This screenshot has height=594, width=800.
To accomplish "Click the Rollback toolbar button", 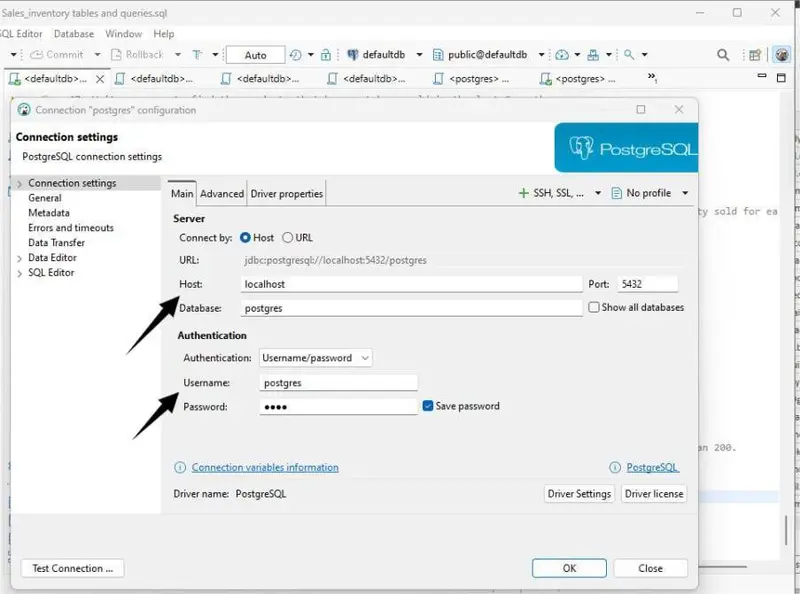I will pos(137,55).
